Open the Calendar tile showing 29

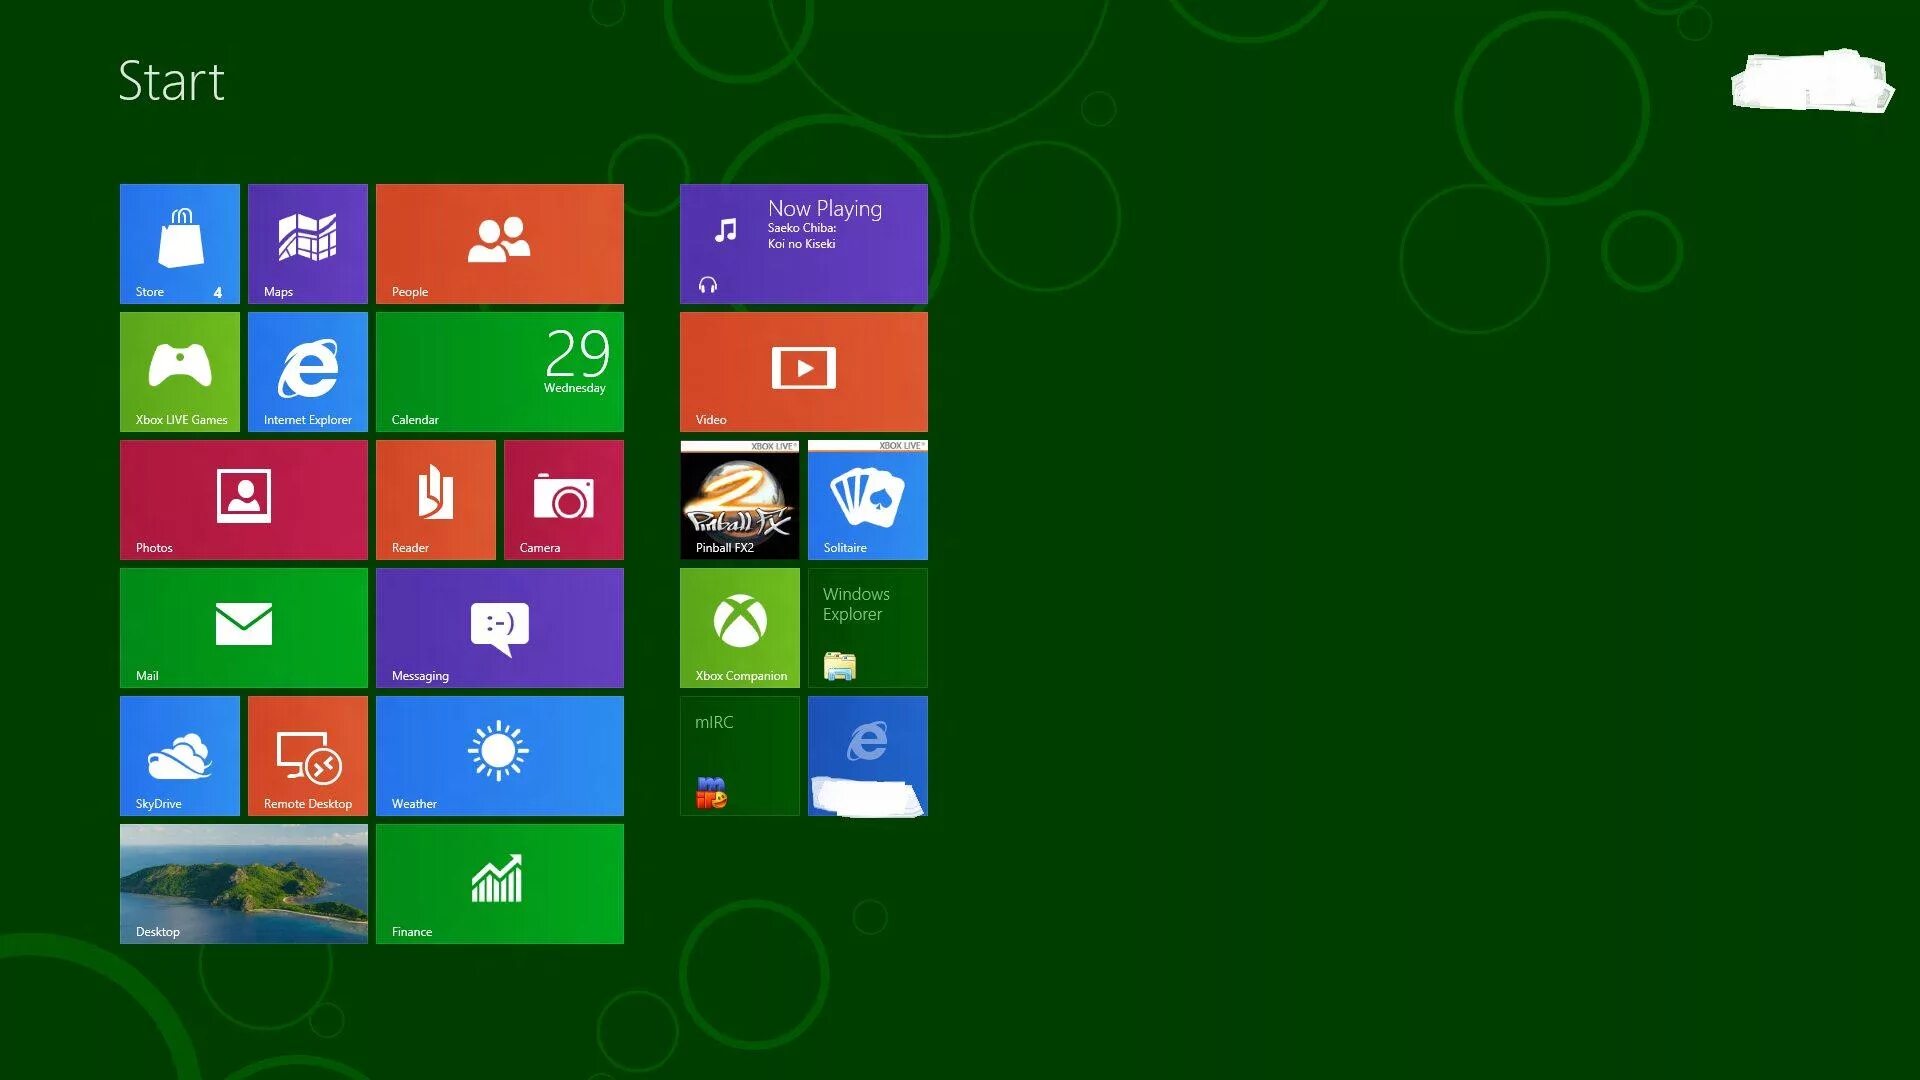[500, 371]
